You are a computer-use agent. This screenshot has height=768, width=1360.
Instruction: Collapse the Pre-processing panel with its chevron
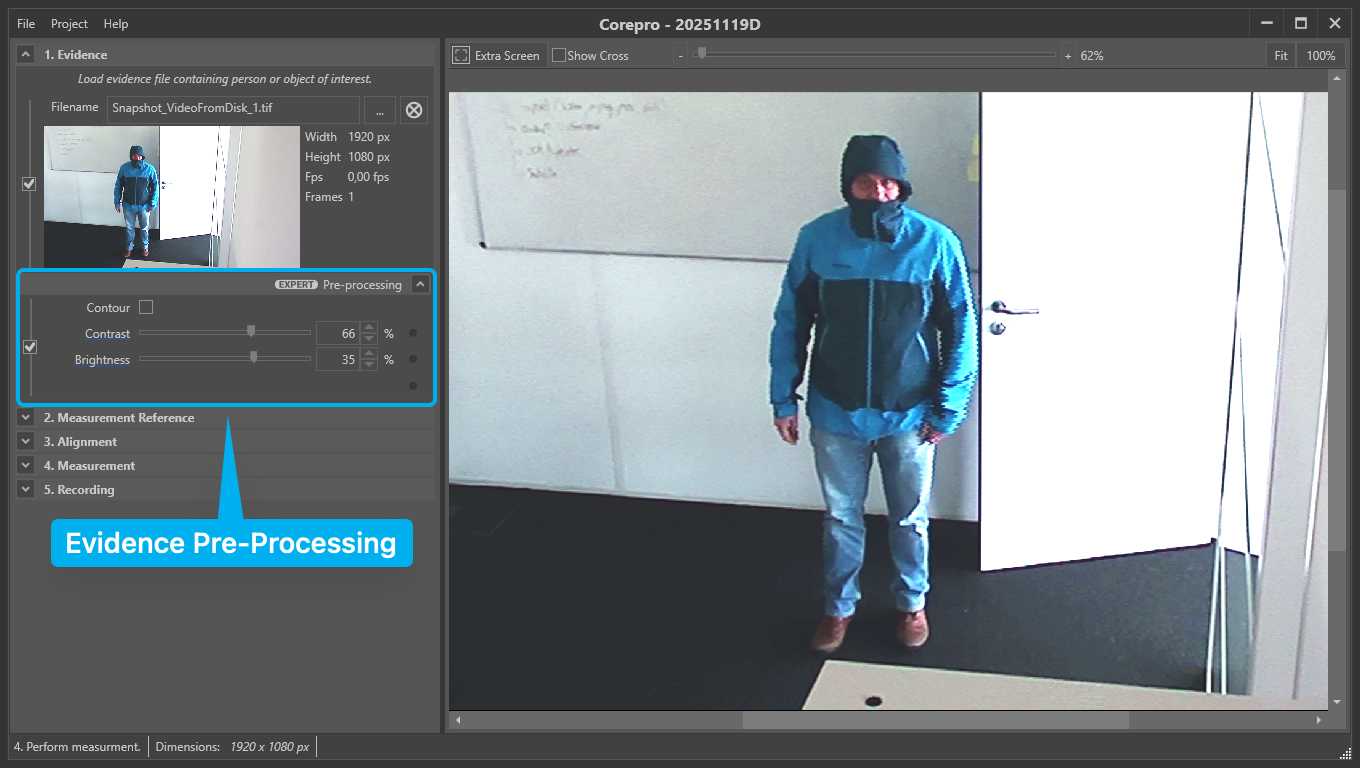tap(421, 284)
